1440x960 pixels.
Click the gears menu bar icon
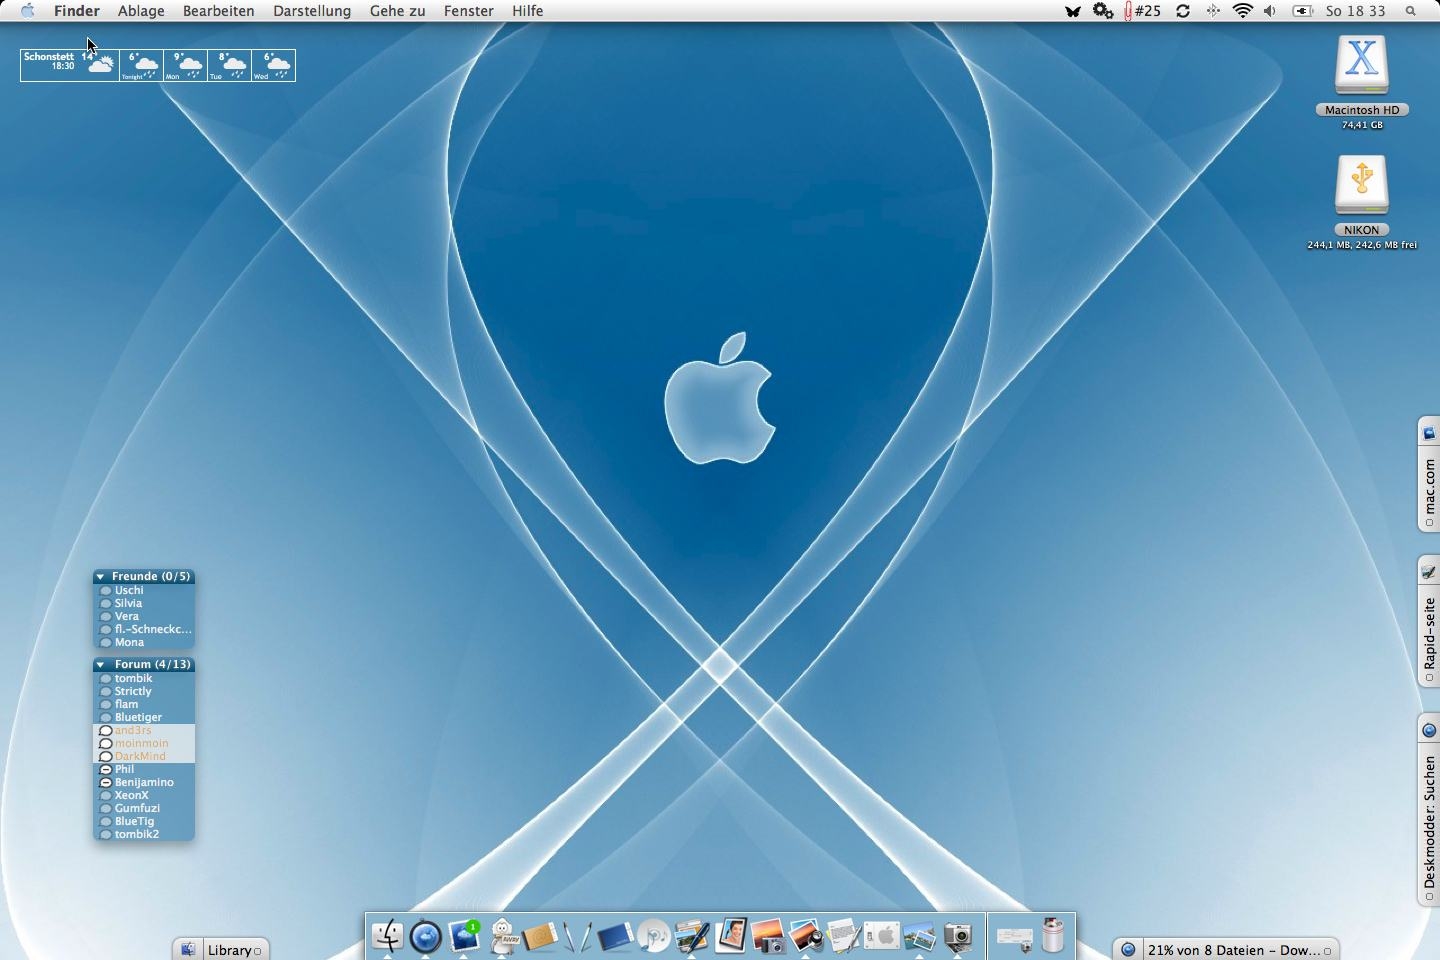point(1103,11)
